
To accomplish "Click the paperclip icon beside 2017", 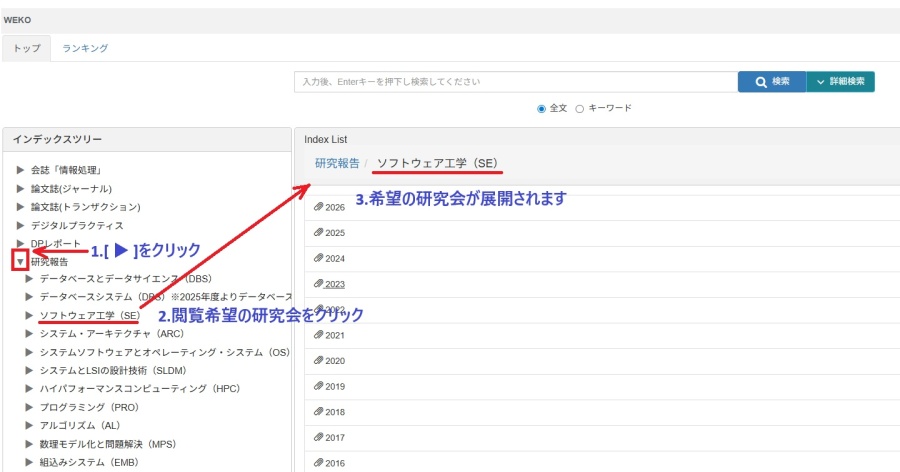I will tap(319, 437).
